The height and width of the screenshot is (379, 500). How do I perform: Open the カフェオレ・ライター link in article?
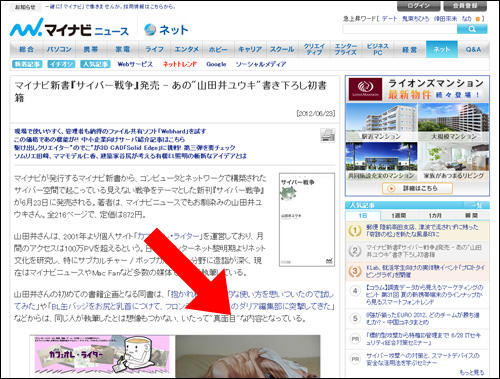(168, 236)
